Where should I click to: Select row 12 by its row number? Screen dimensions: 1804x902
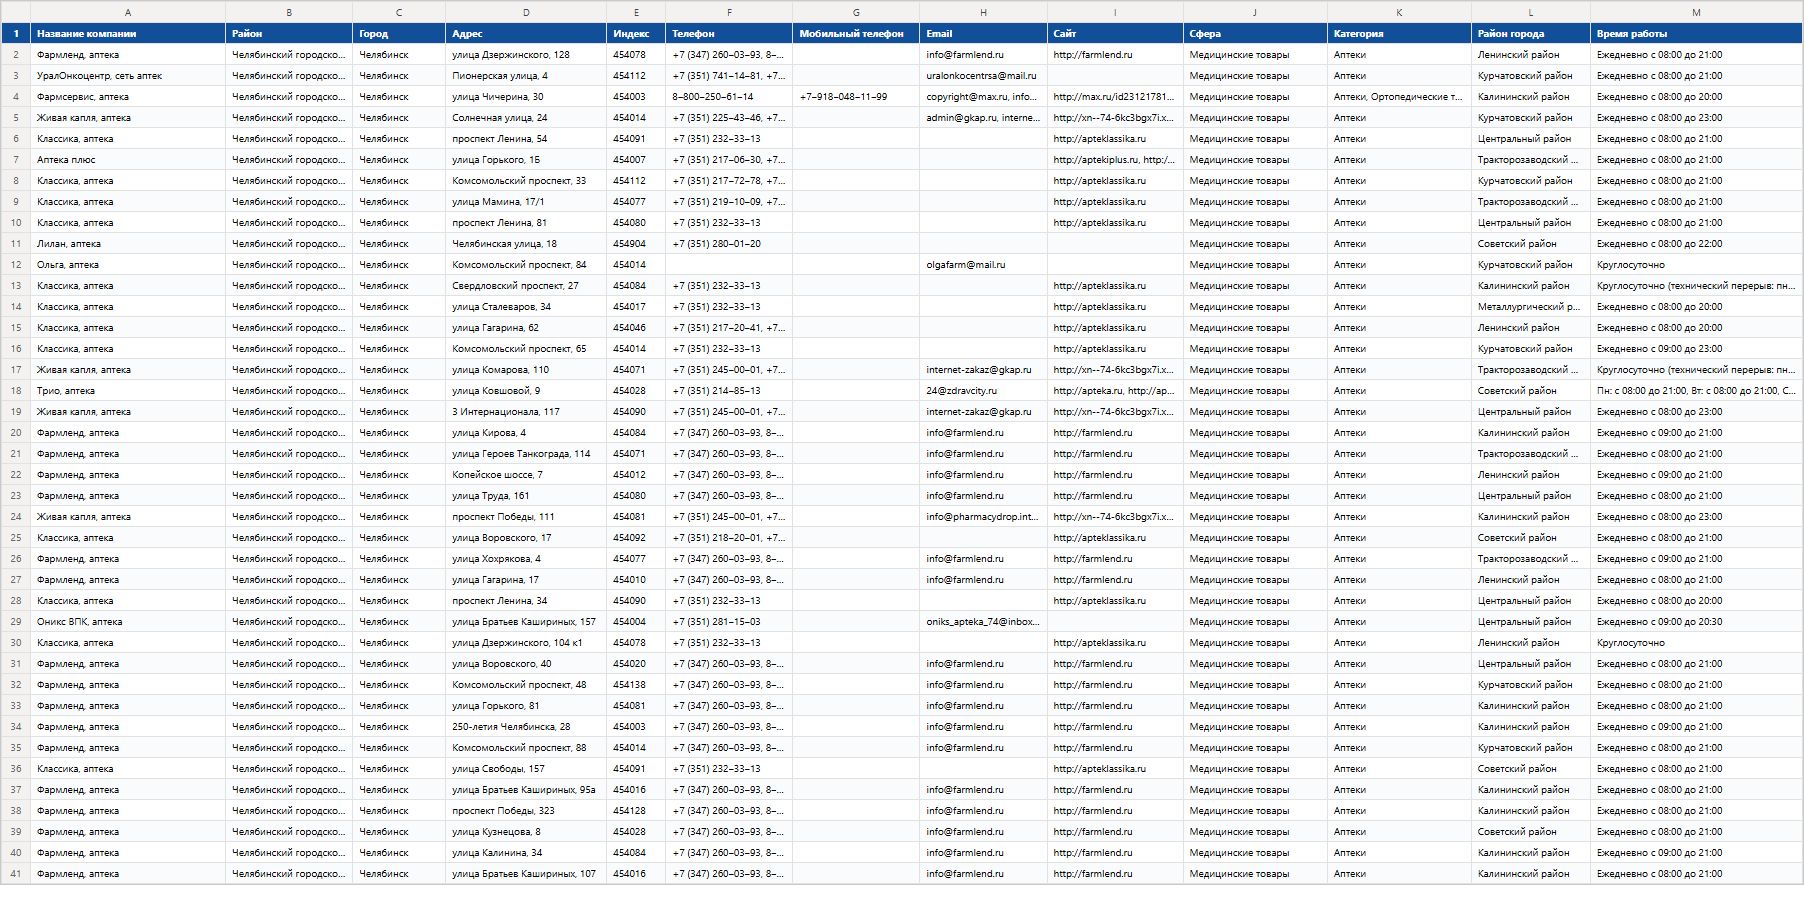16,265
